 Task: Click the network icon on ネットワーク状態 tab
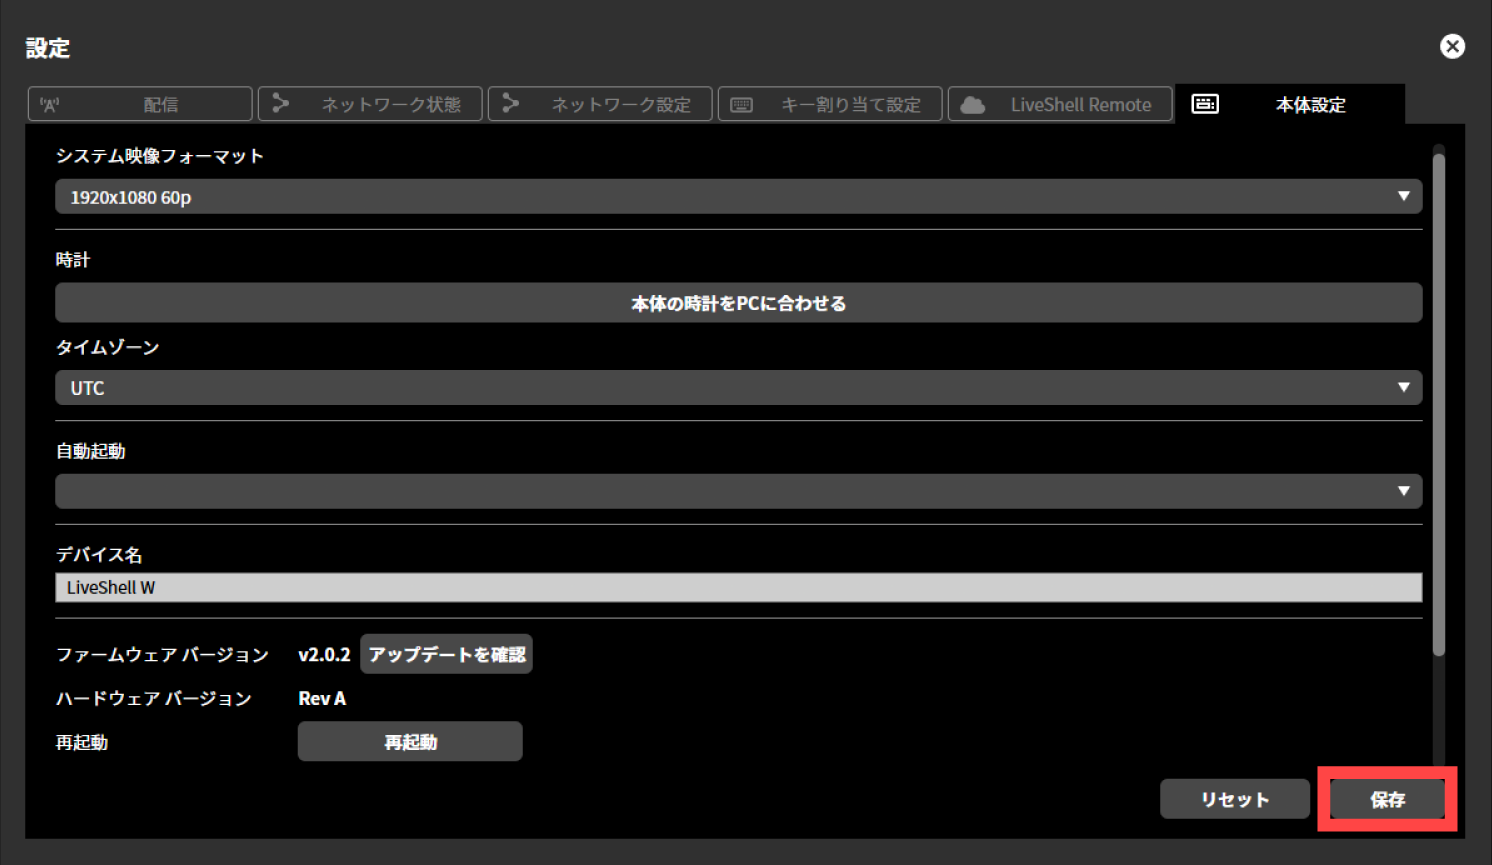[x=281, y=103]
